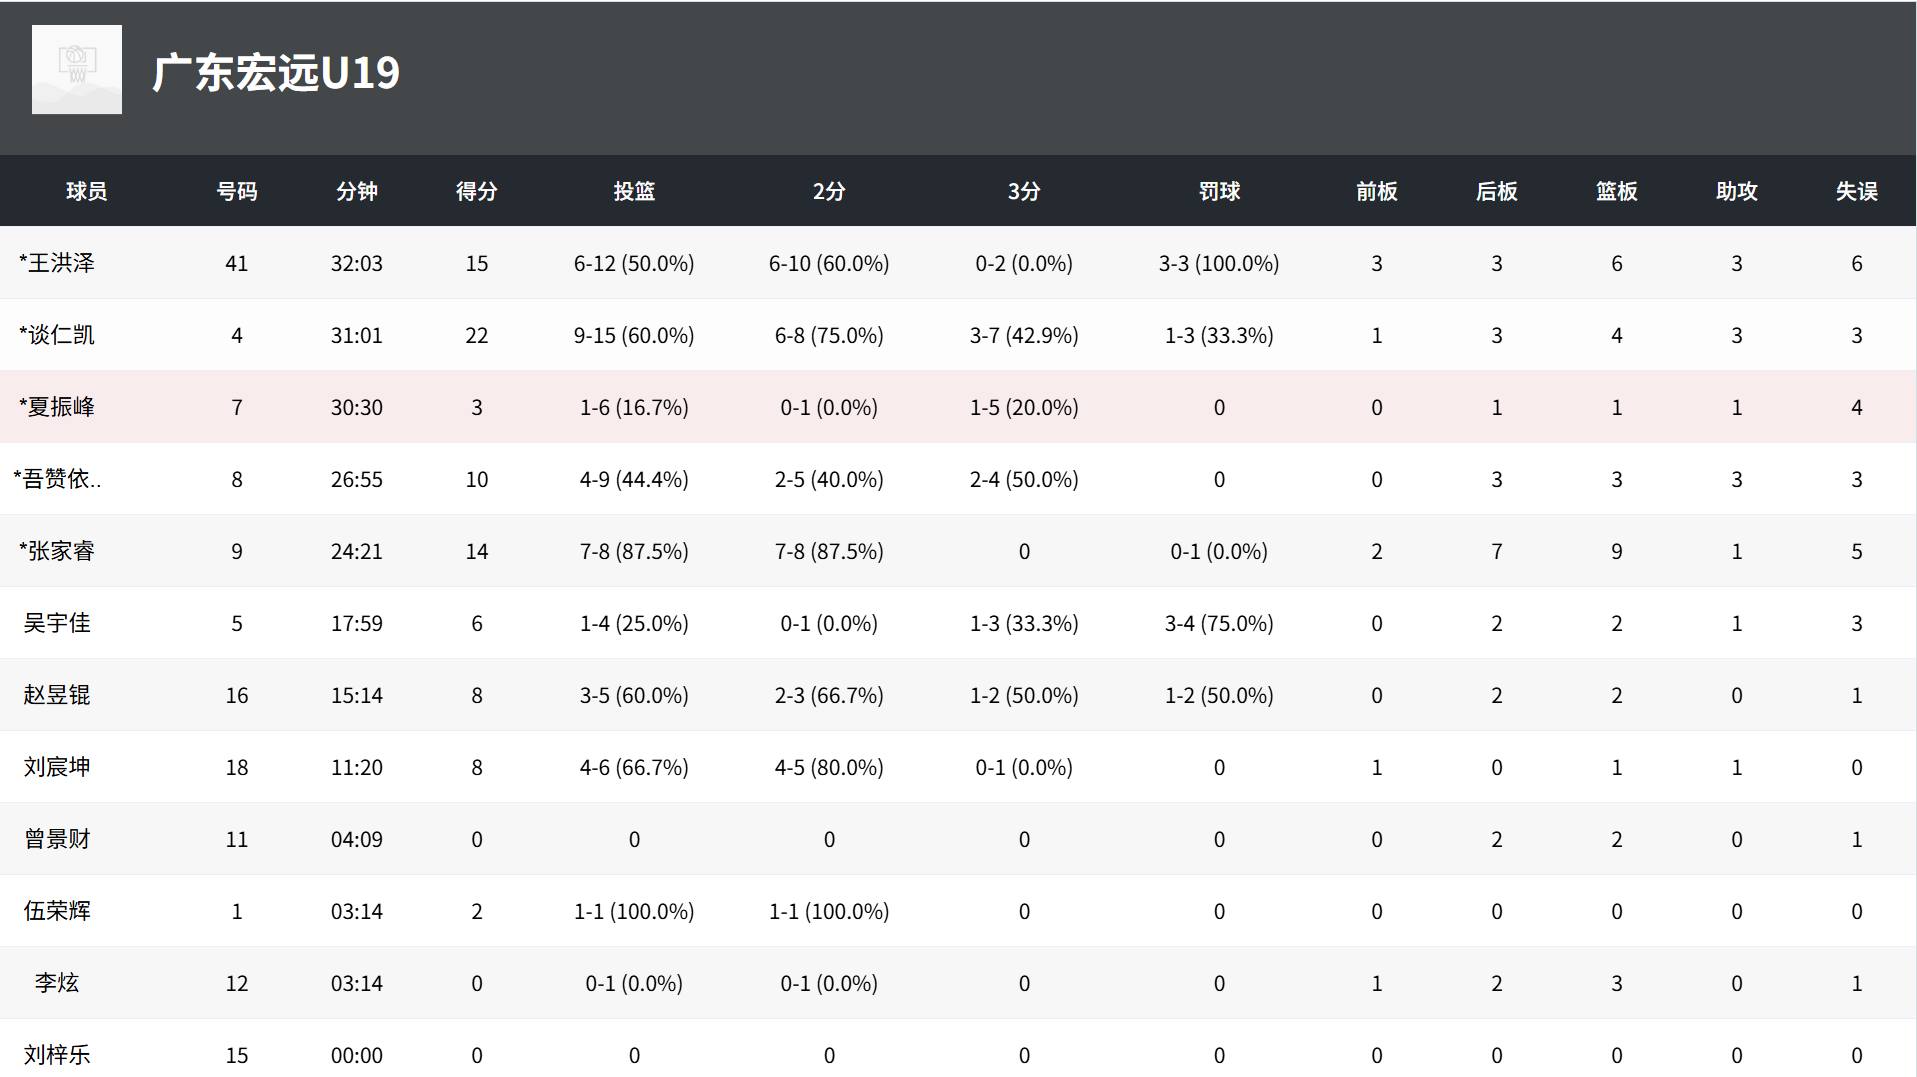Image resolution: width=1917 pixels, height=1077 pixels.
Task: Click 31:01 minutes cell for 谈仁凯
Action: [357, 335]
